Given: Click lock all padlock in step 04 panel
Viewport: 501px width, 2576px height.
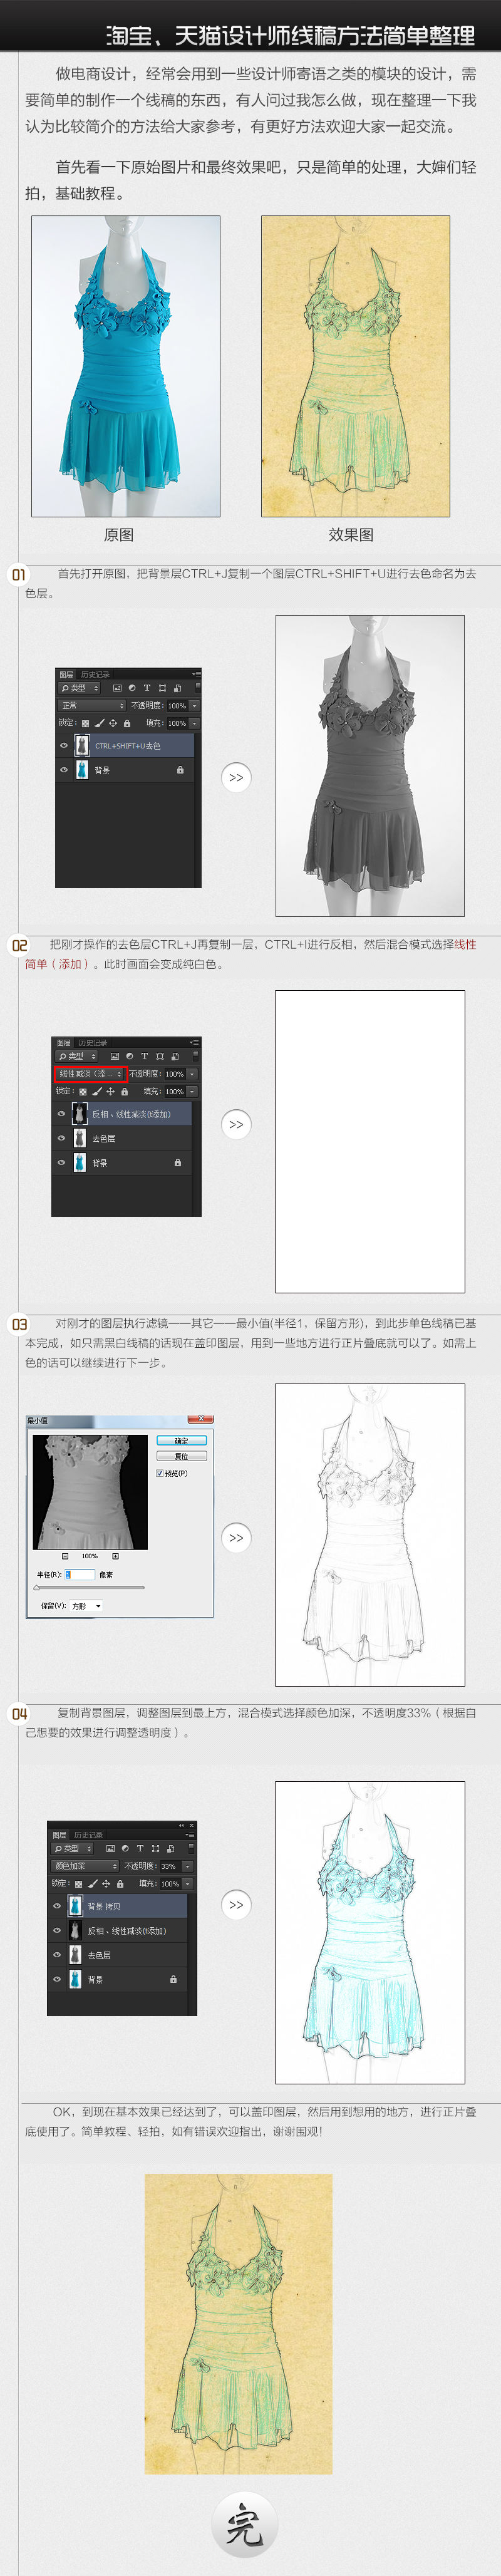Looking at the screenshot, I should (120, 1884).
